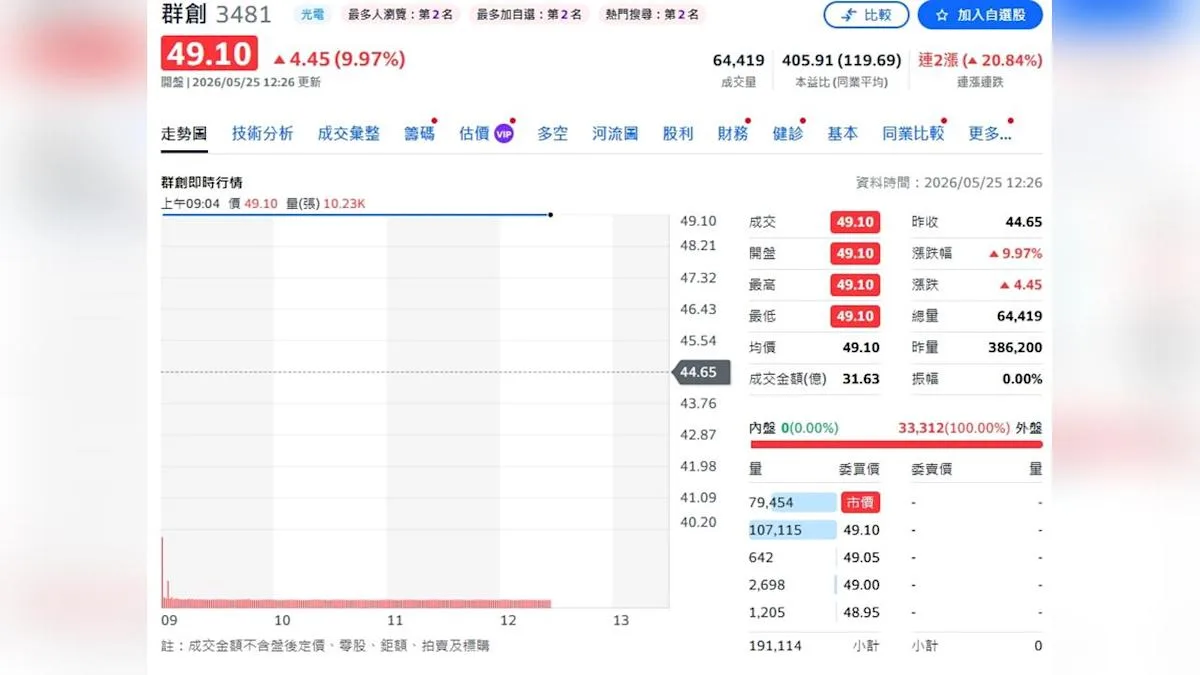The image size is (1200, 675).
Task: Open the 河流圖 tab
Action: point(615,133)
